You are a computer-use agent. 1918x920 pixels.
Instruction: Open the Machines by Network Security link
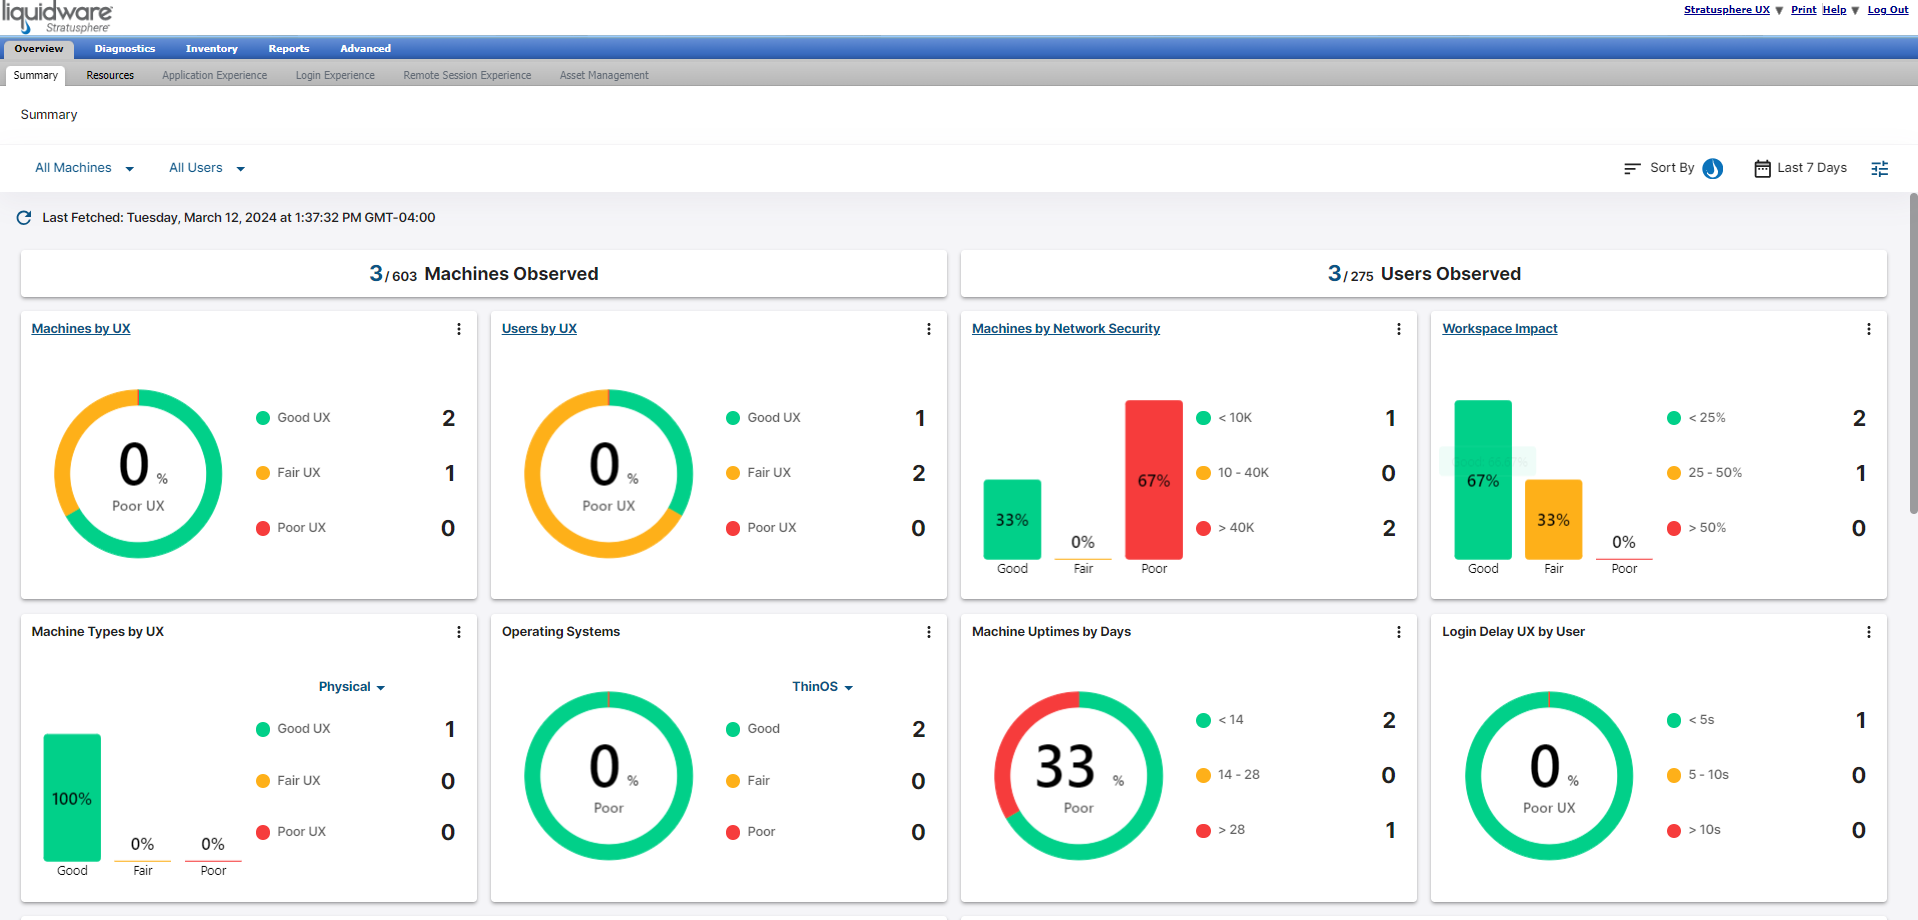point(1066,329)
